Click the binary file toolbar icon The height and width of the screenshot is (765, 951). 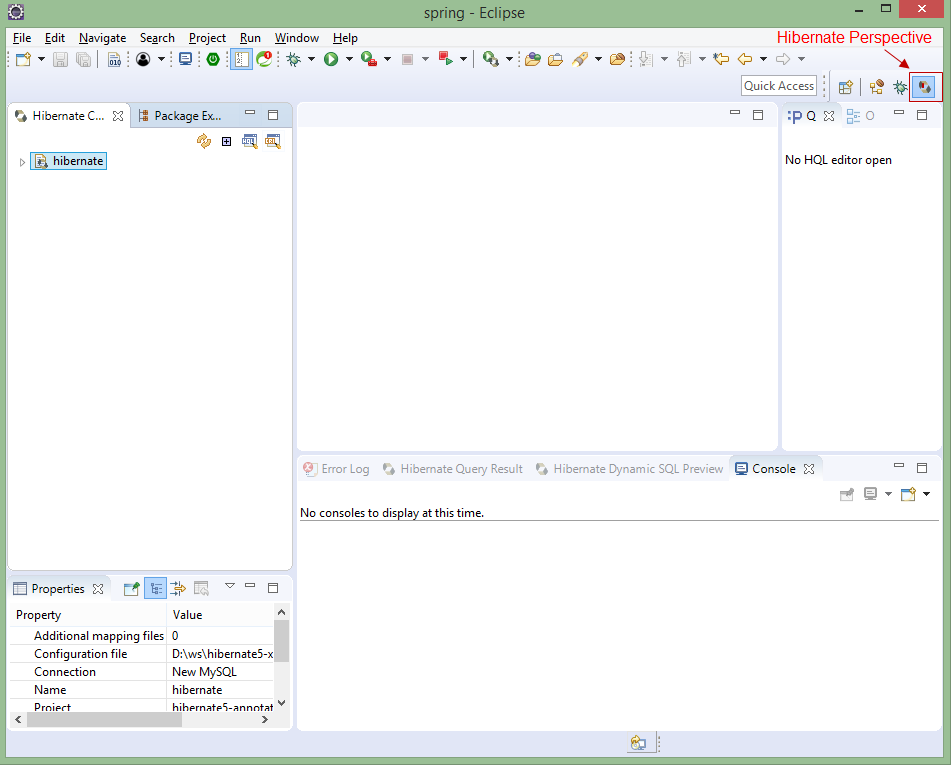(x=114, y=59)
